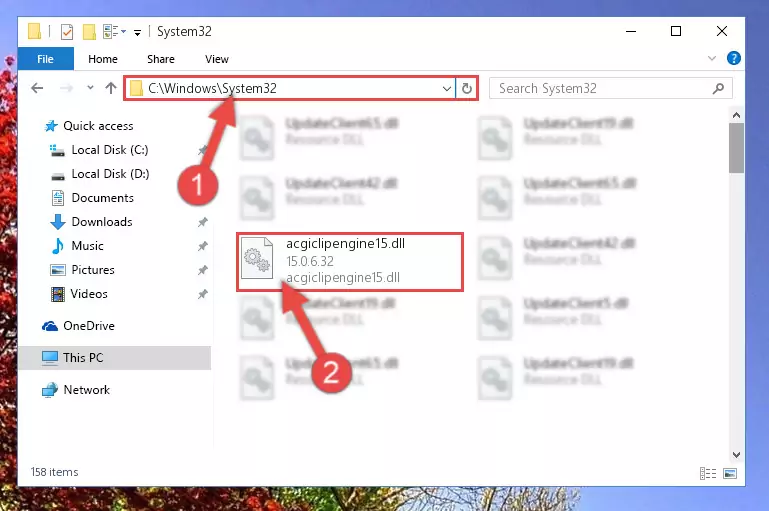Open the recent locations dropdown arrow
The image size is (769, 511).
tap(90, 88)
